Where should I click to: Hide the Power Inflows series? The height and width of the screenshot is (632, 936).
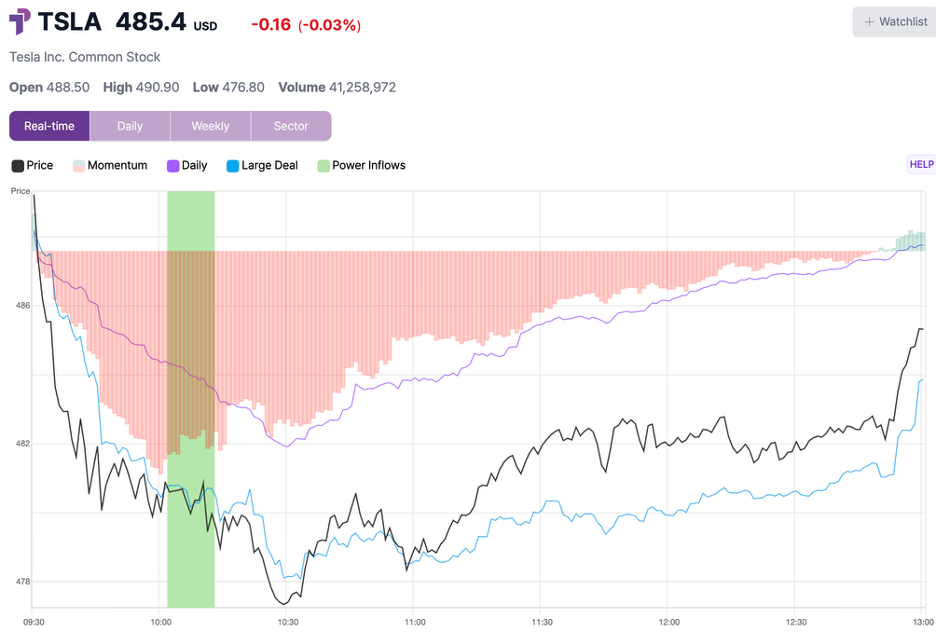tap(361, 165)
